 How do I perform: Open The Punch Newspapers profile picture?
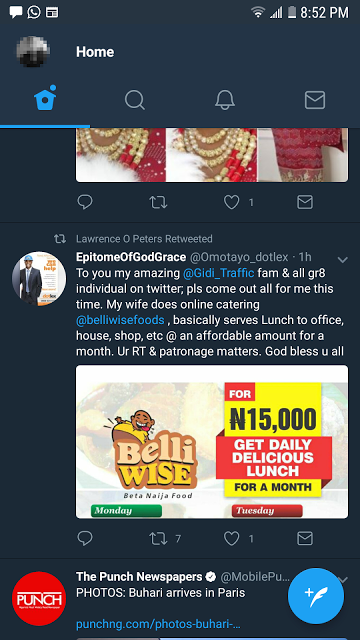(39, 598)
